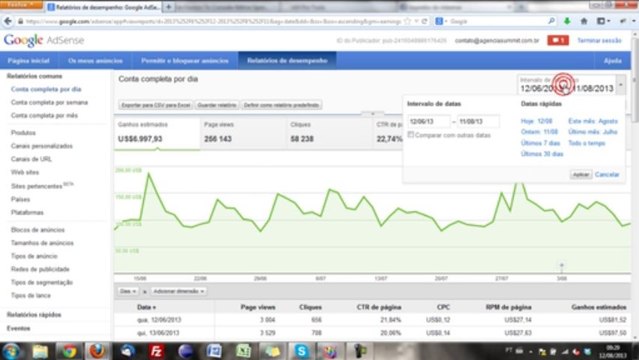Open Thunderbird on the taskbar
Viewport: 639px width, 360px height.
(x=128, y=351)
